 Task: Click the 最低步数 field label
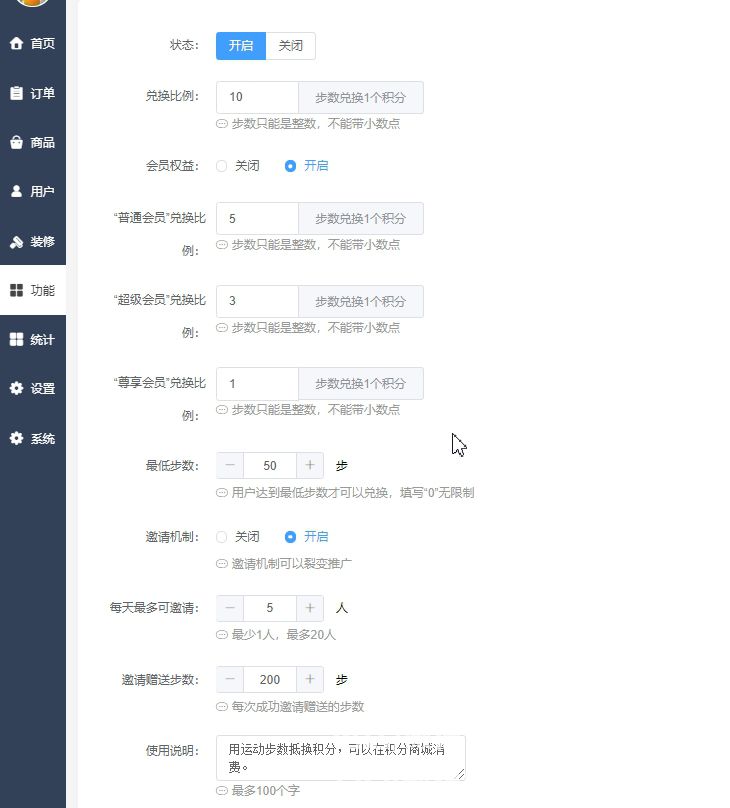(172, 466)
